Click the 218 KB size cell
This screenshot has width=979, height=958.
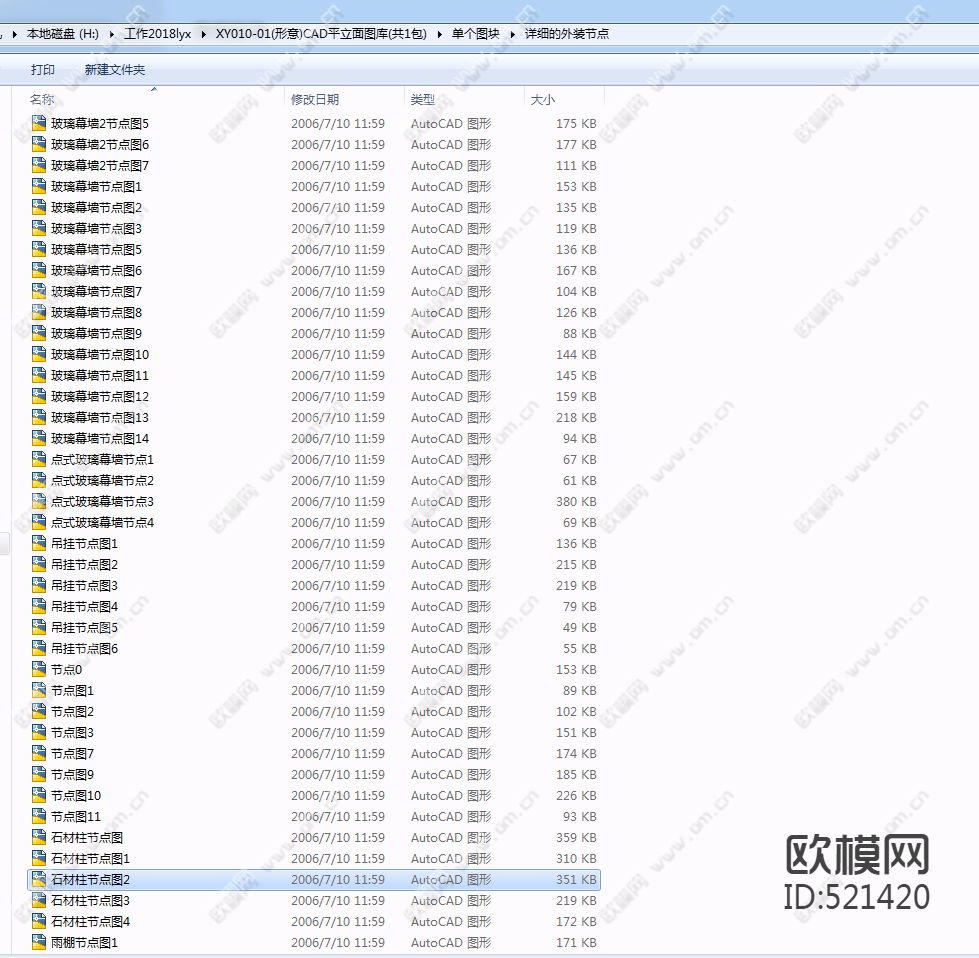click(576, 417)
